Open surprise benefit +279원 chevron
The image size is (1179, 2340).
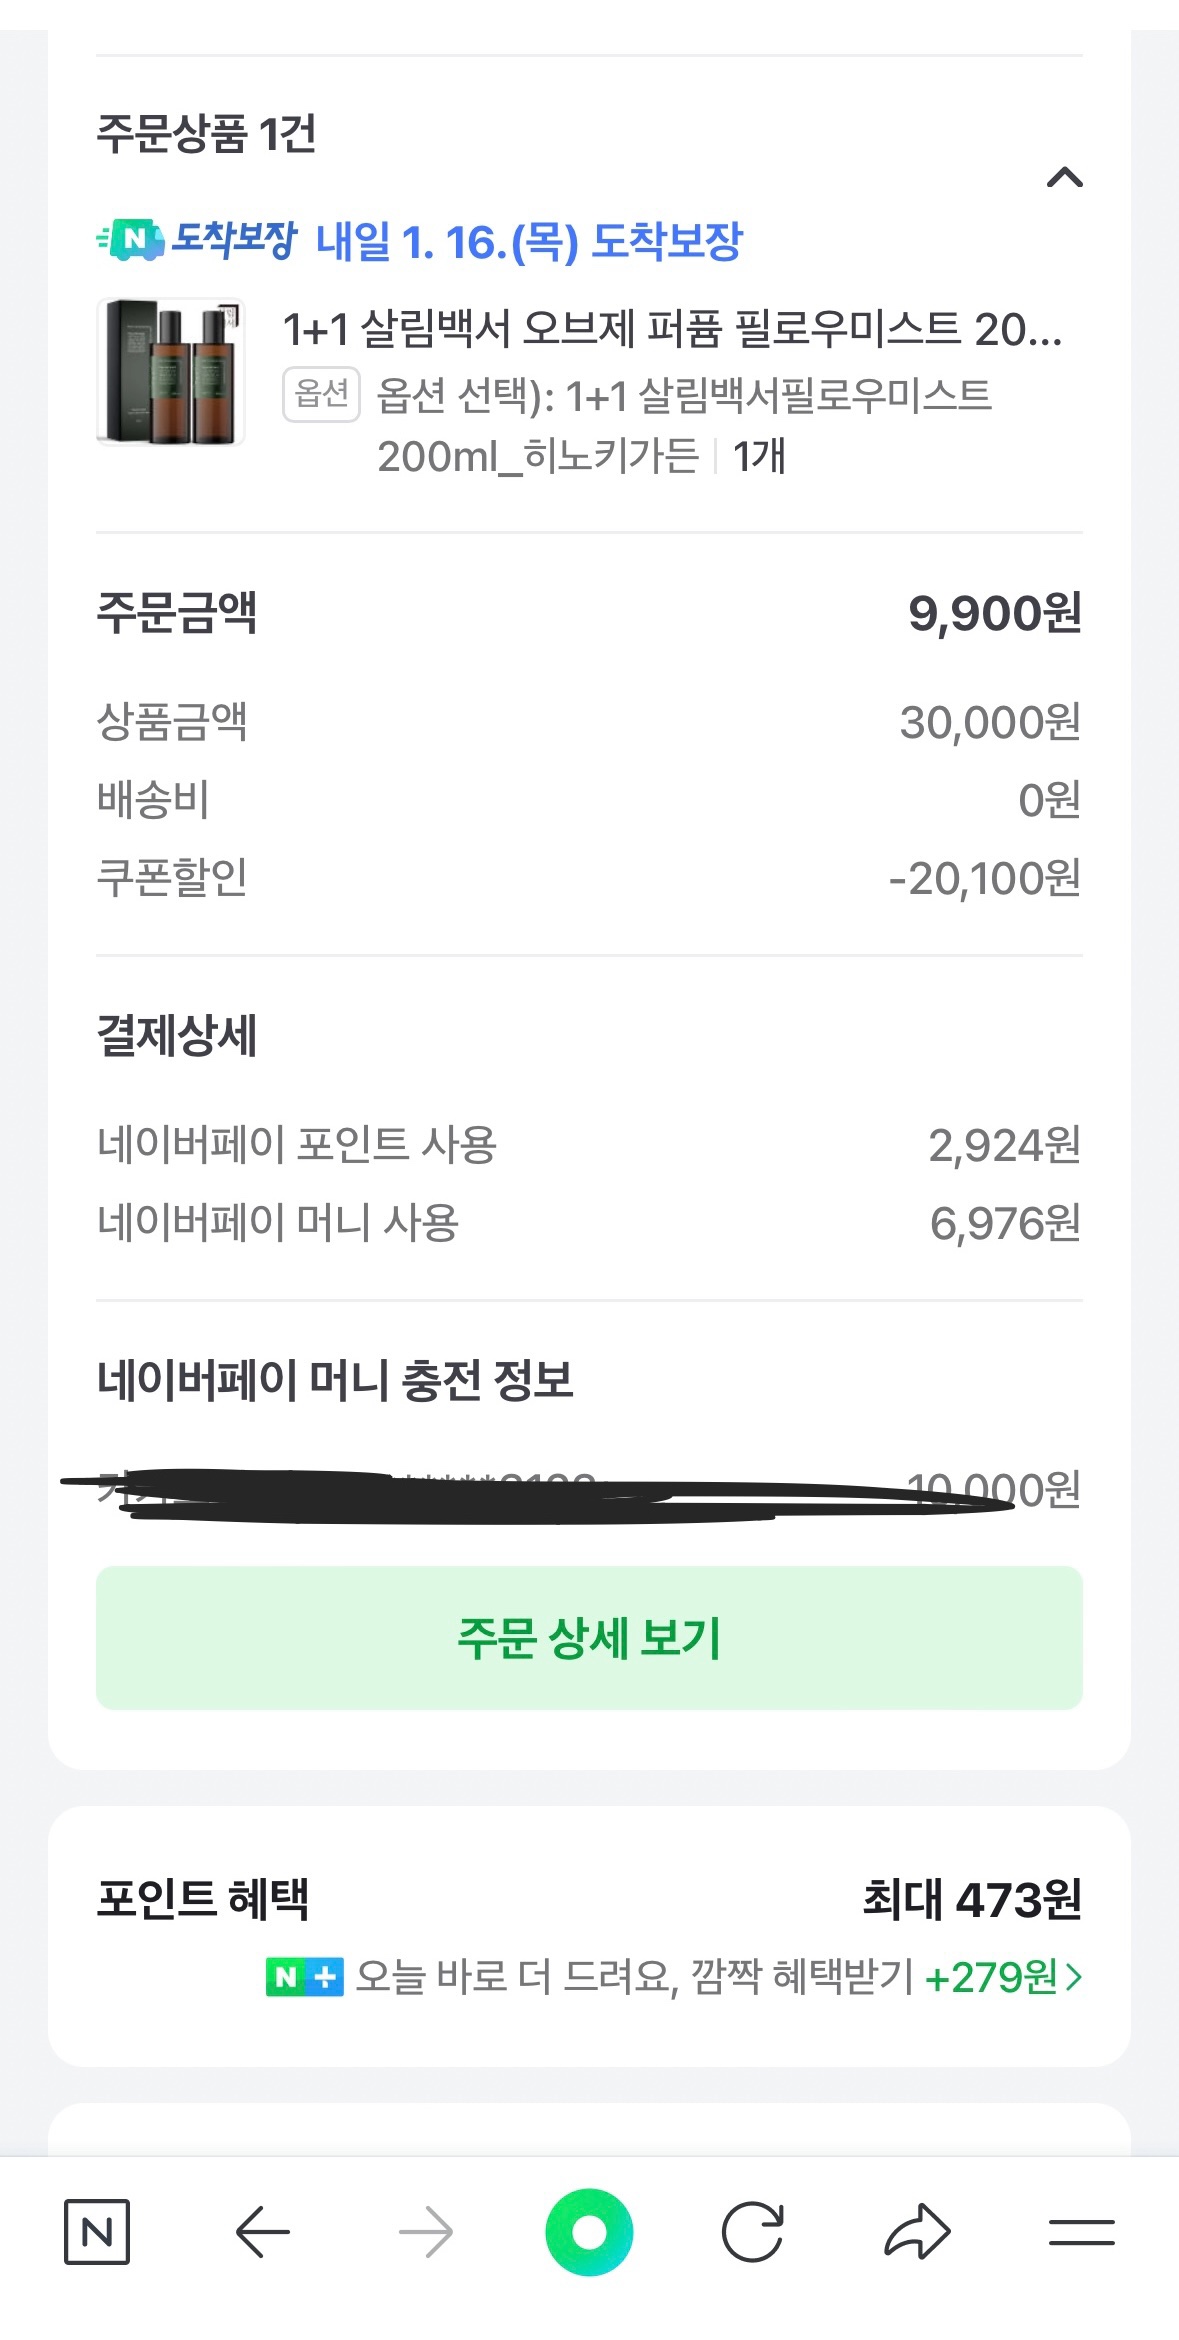pos(1074,1977)
